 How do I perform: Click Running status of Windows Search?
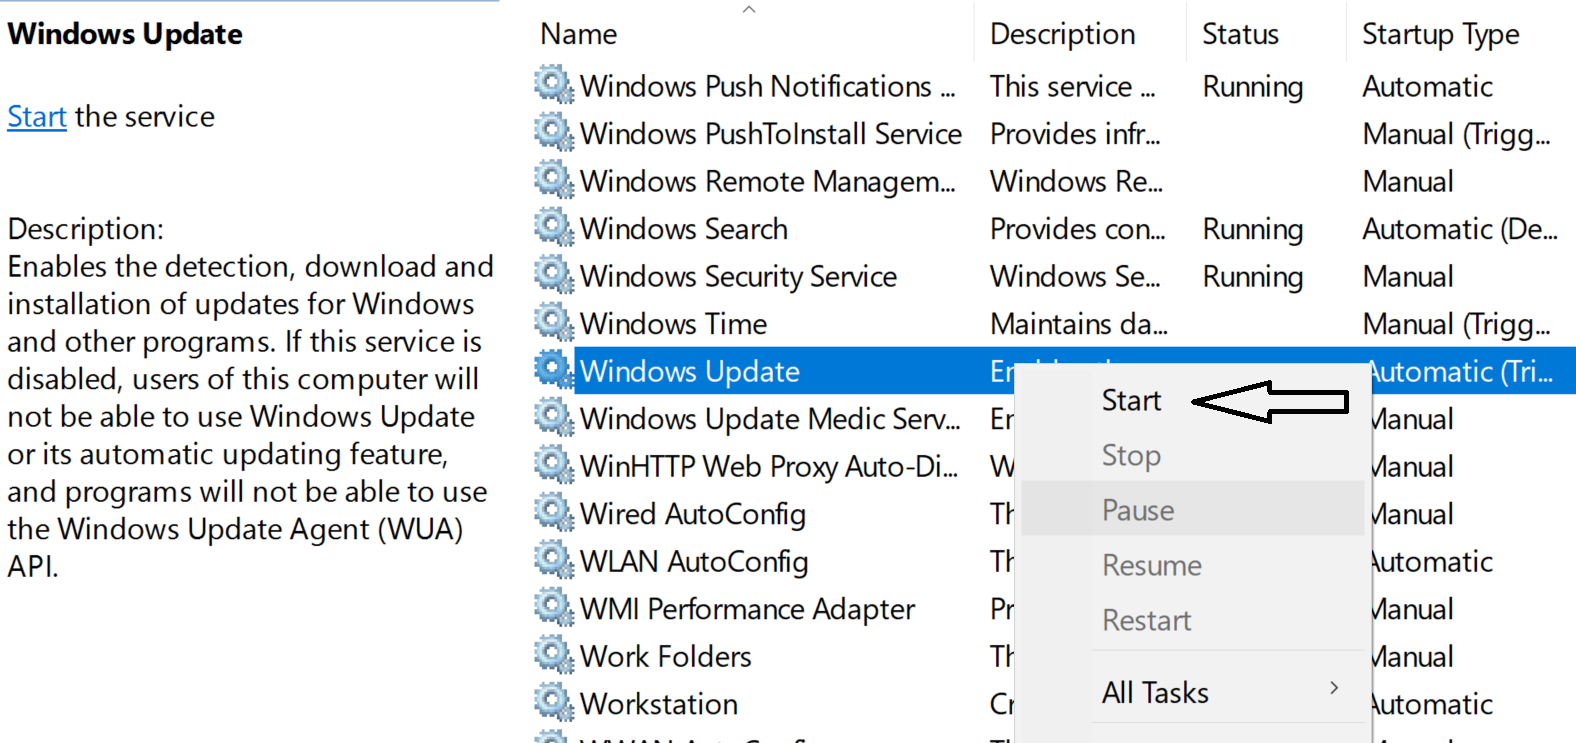coord(1252,230)
